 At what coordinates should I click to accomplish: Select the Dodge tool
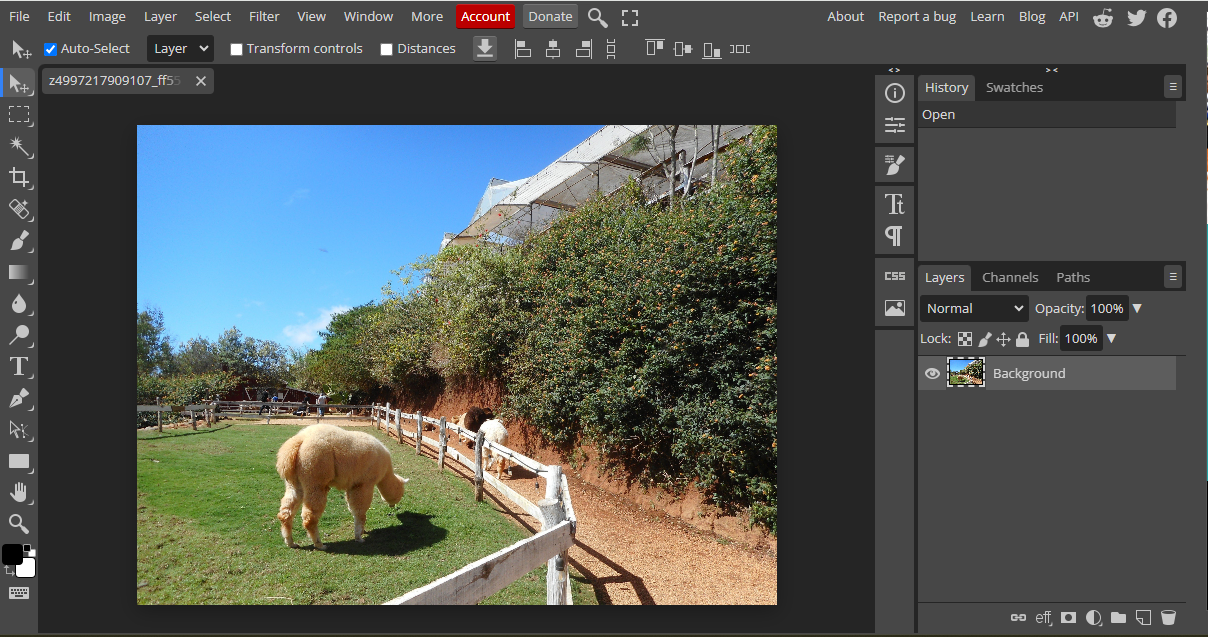[x=19, y=334]
